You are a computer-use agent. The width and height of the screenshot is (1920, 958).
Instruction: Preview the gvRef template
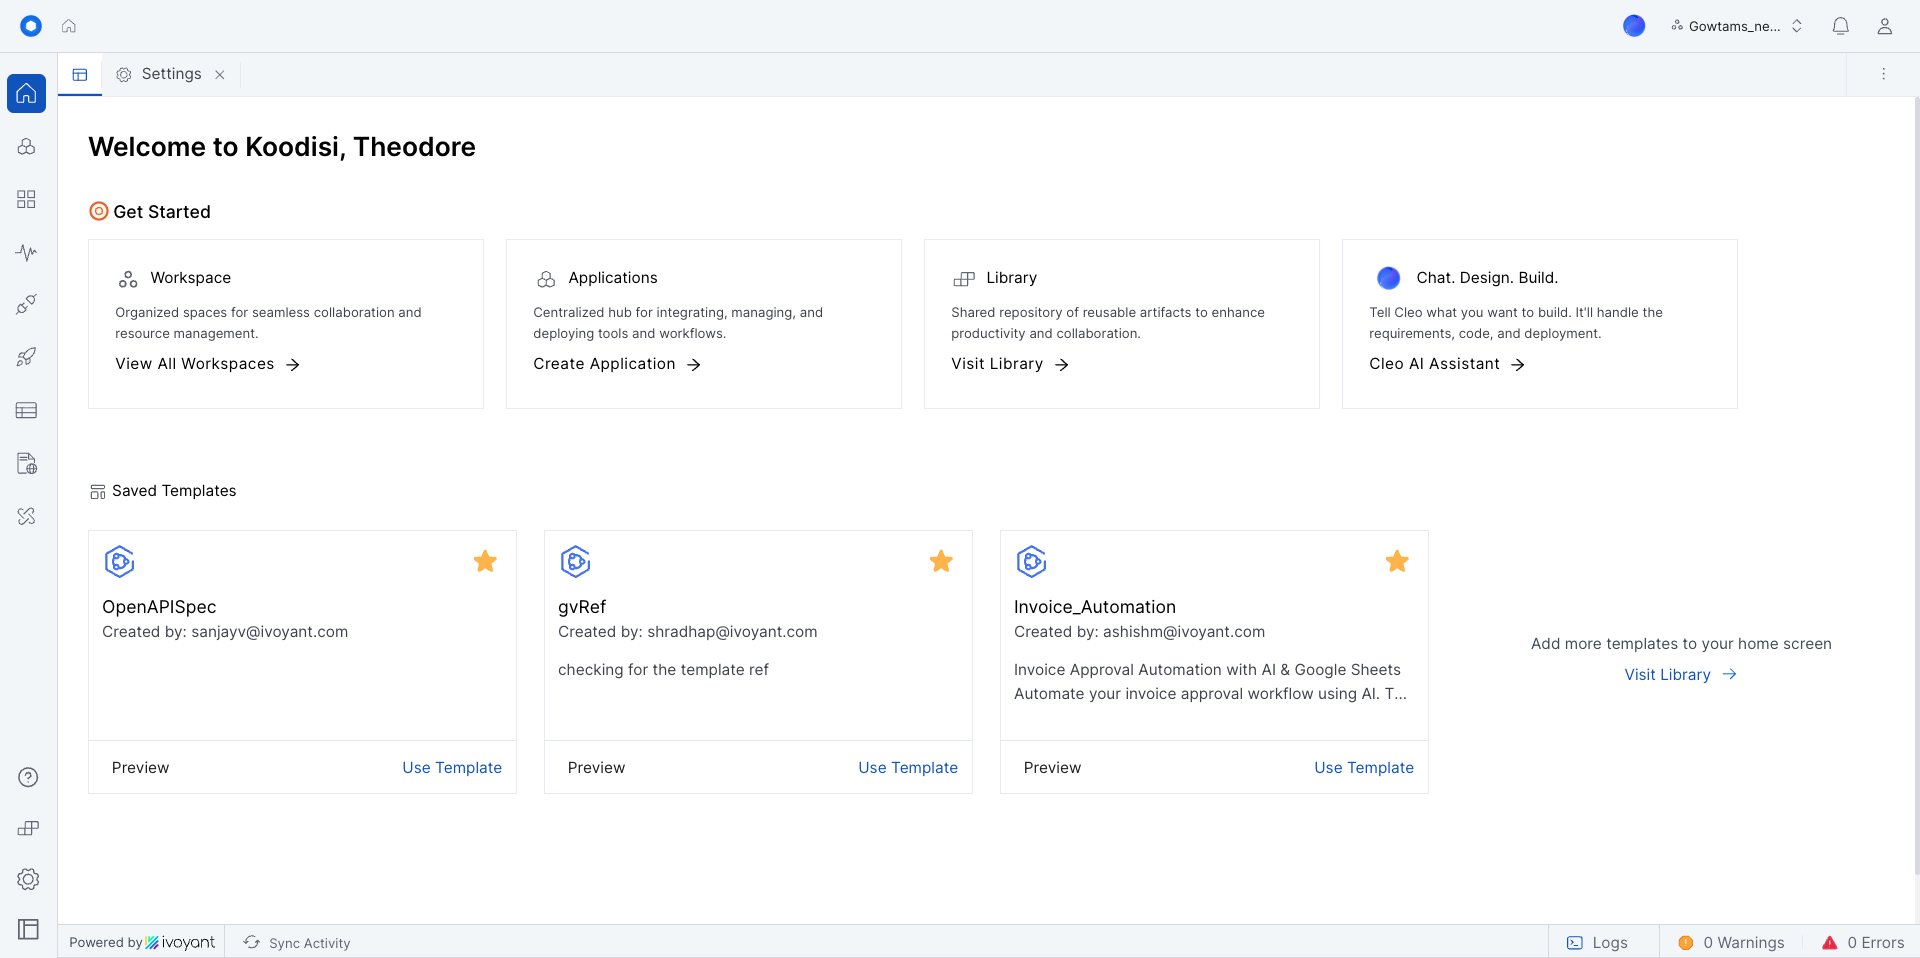(596, 768)
